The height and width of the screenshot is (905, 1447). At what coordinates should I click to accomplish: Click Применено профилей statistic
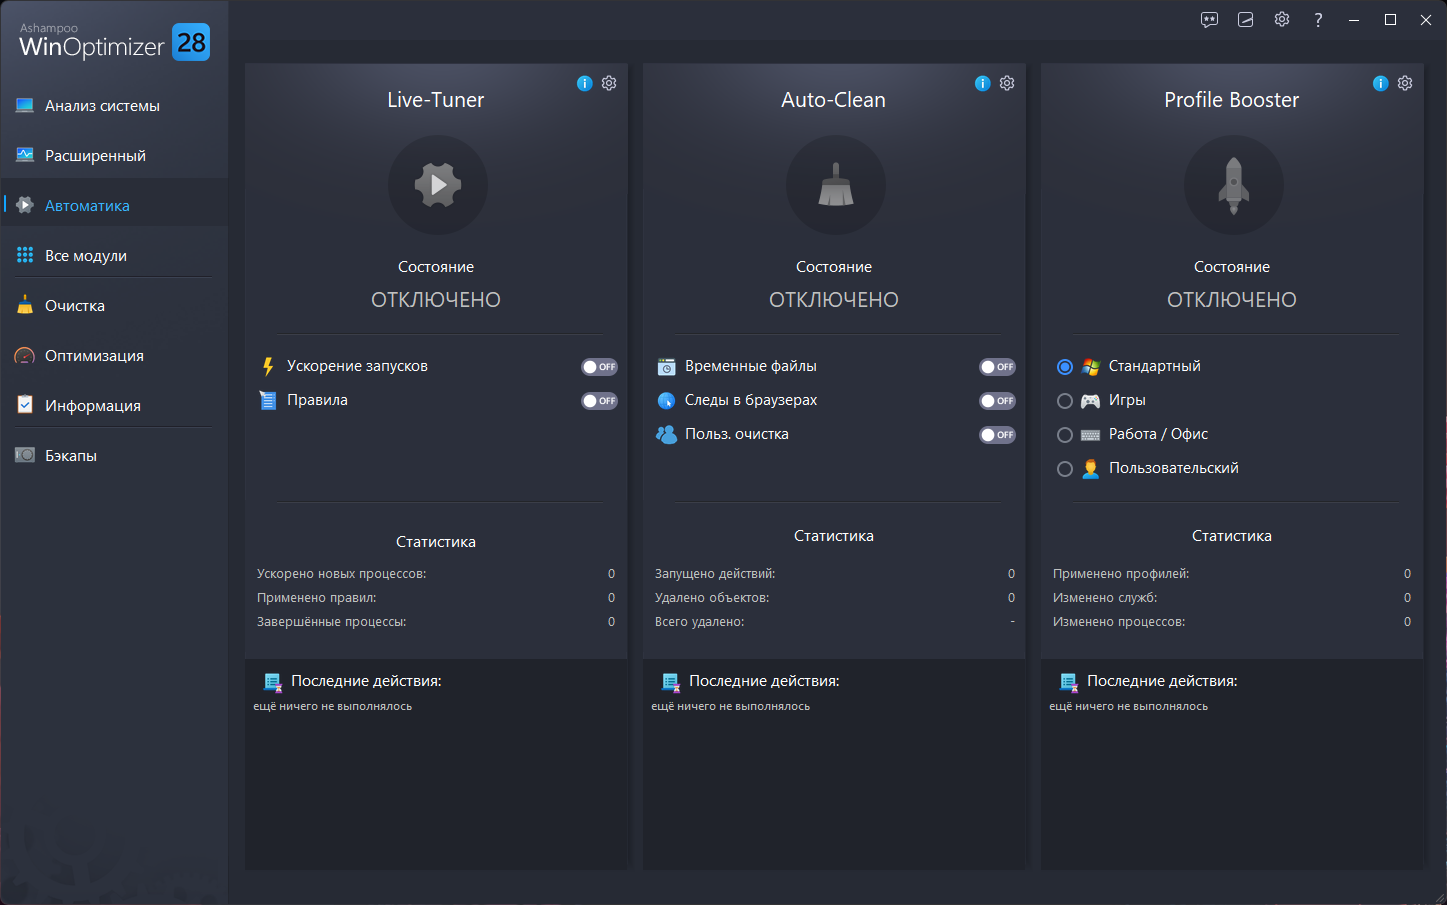pos(1232,574)
